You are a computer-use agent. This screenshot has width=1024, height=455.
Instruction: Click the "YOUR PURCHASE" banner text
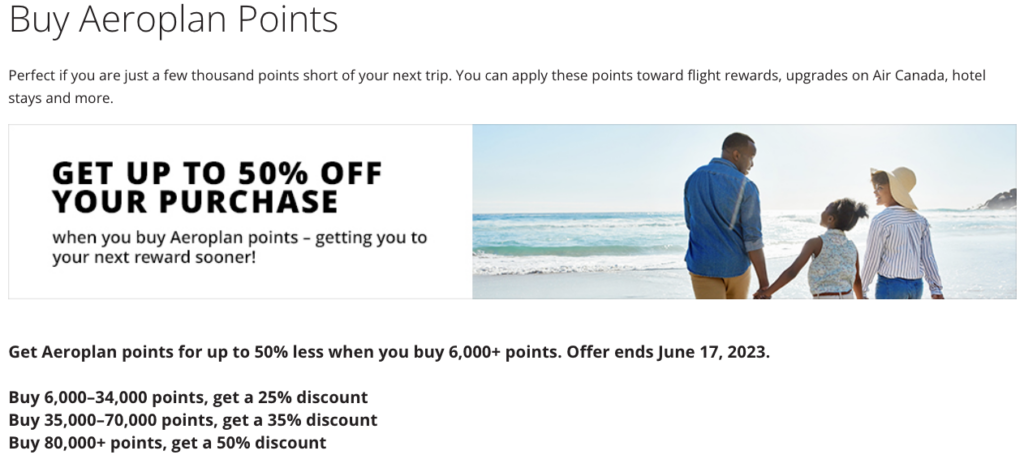(x=195, y=202)
